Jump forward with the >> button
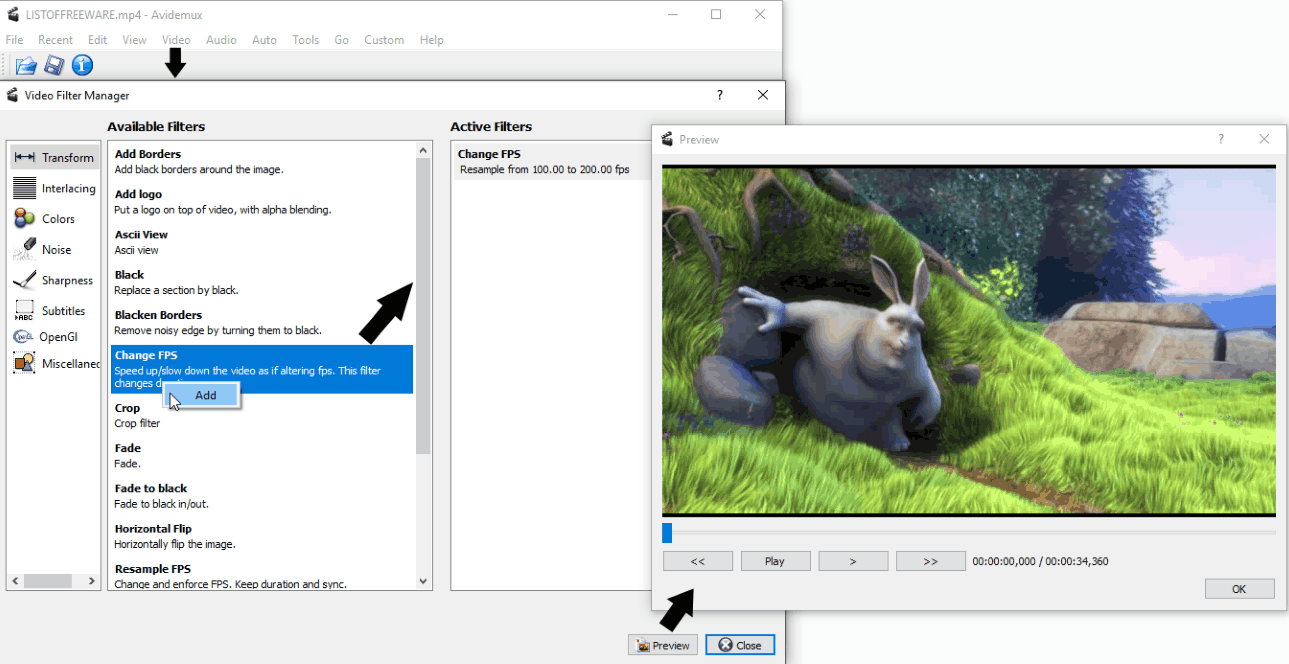The width and height of the screenshot is (1289, 664). [x=931, y=561]
